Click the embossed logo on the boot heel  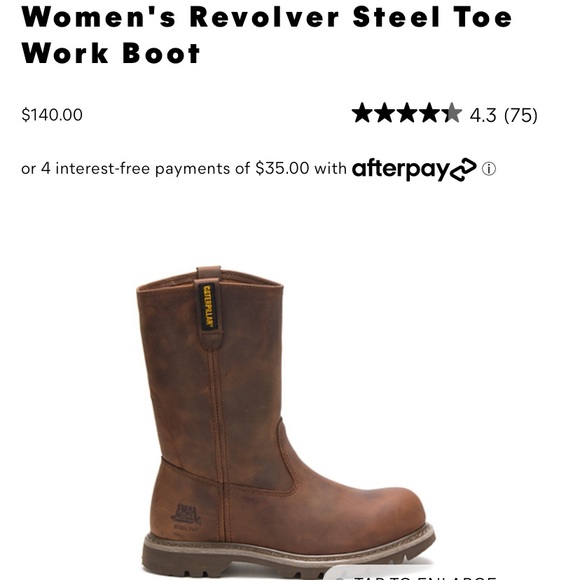point(186,515)
